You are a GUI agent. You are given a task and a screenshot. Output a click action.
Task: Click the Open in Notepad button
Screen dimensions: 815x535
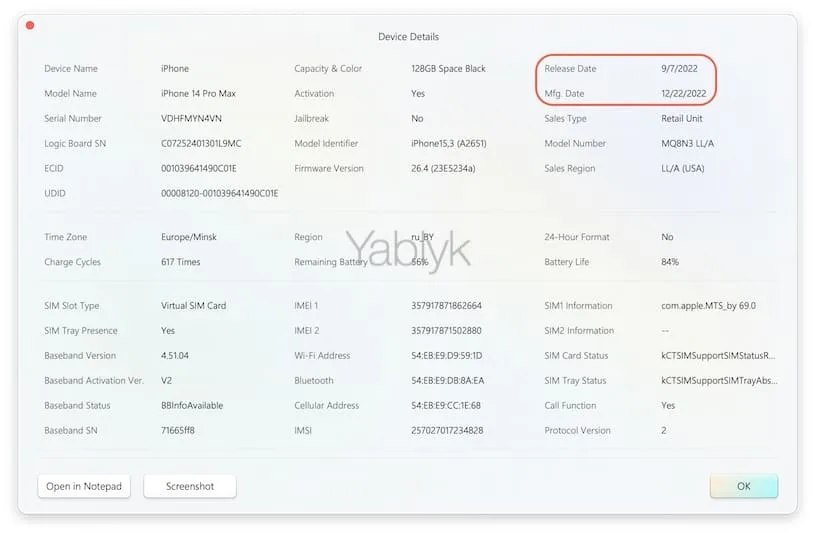click(84, 487)
